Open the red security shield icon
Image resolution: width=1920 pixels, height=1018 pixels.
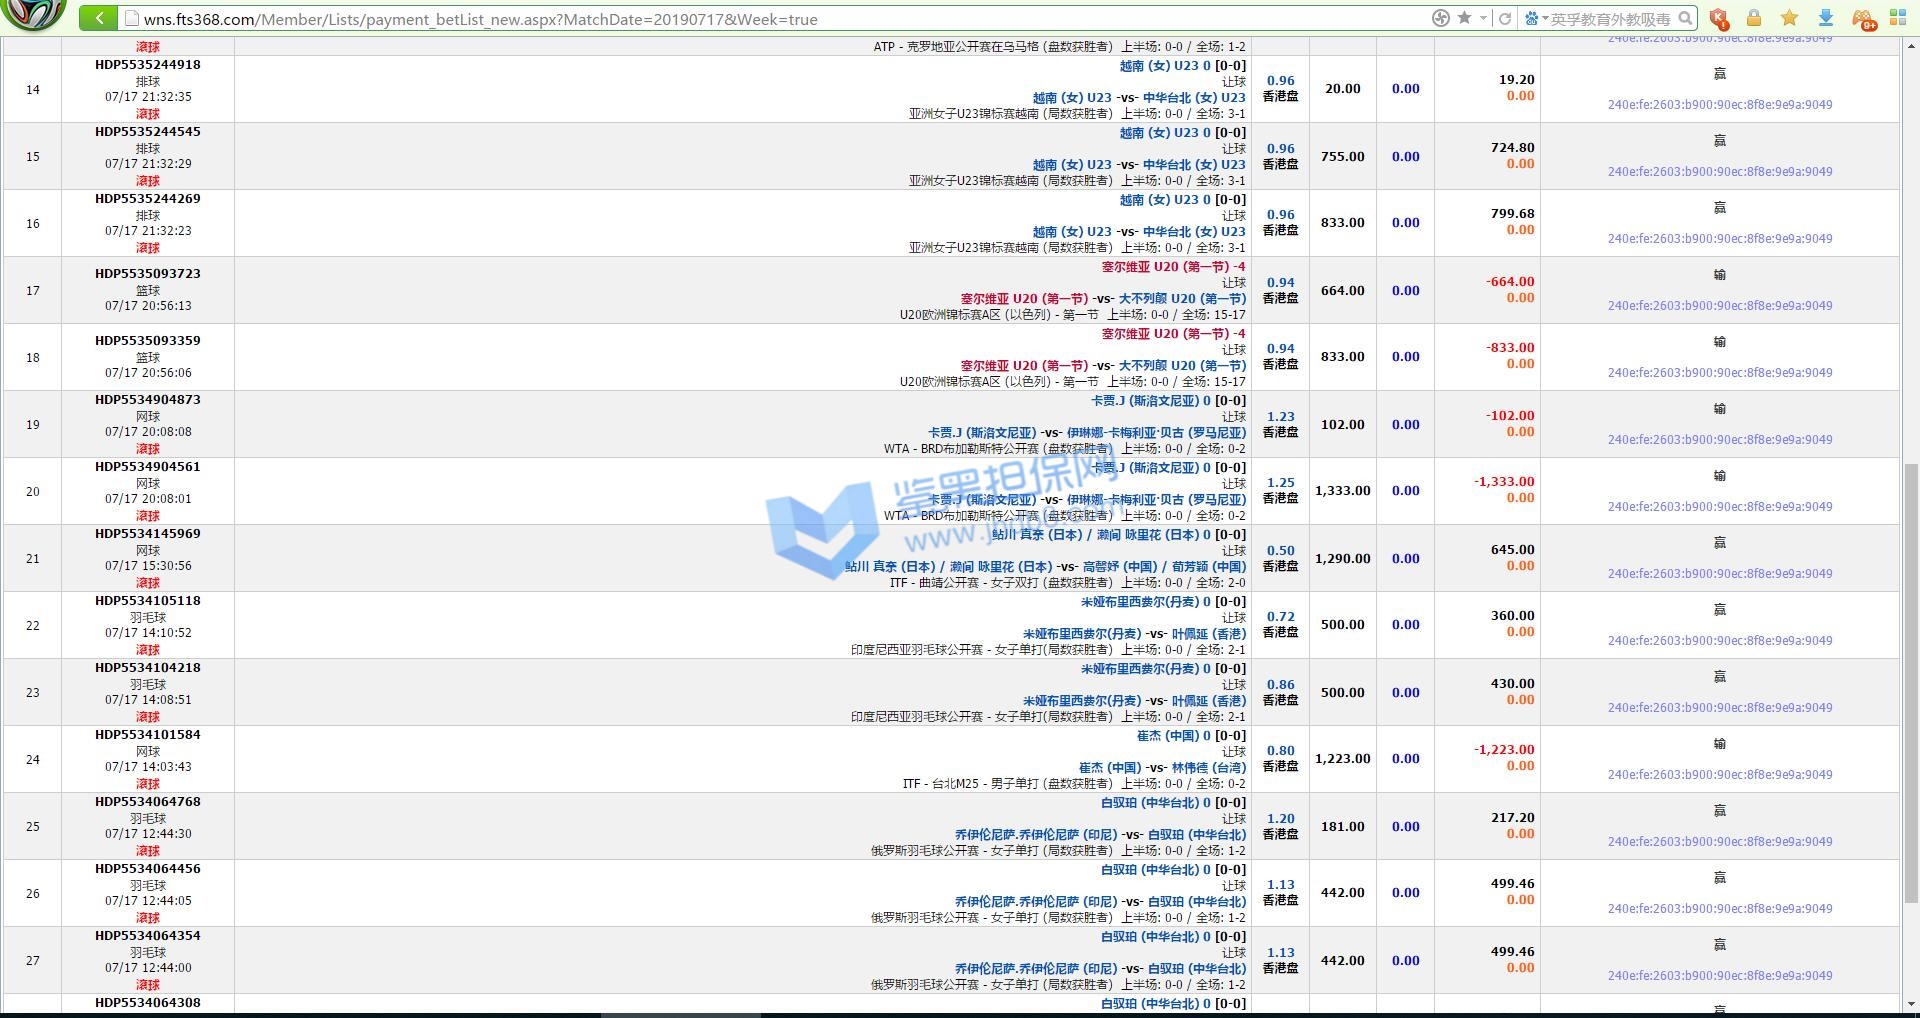click(x=1718, y=18)
